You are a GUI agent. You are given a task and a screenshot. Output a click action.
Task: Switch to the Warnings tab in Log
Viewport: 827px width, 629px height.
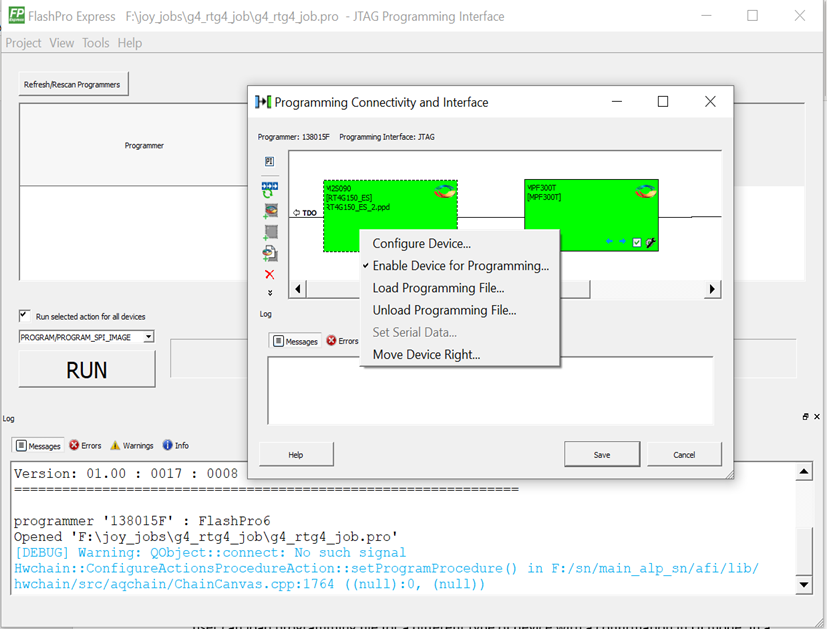[x=131, y=445]
